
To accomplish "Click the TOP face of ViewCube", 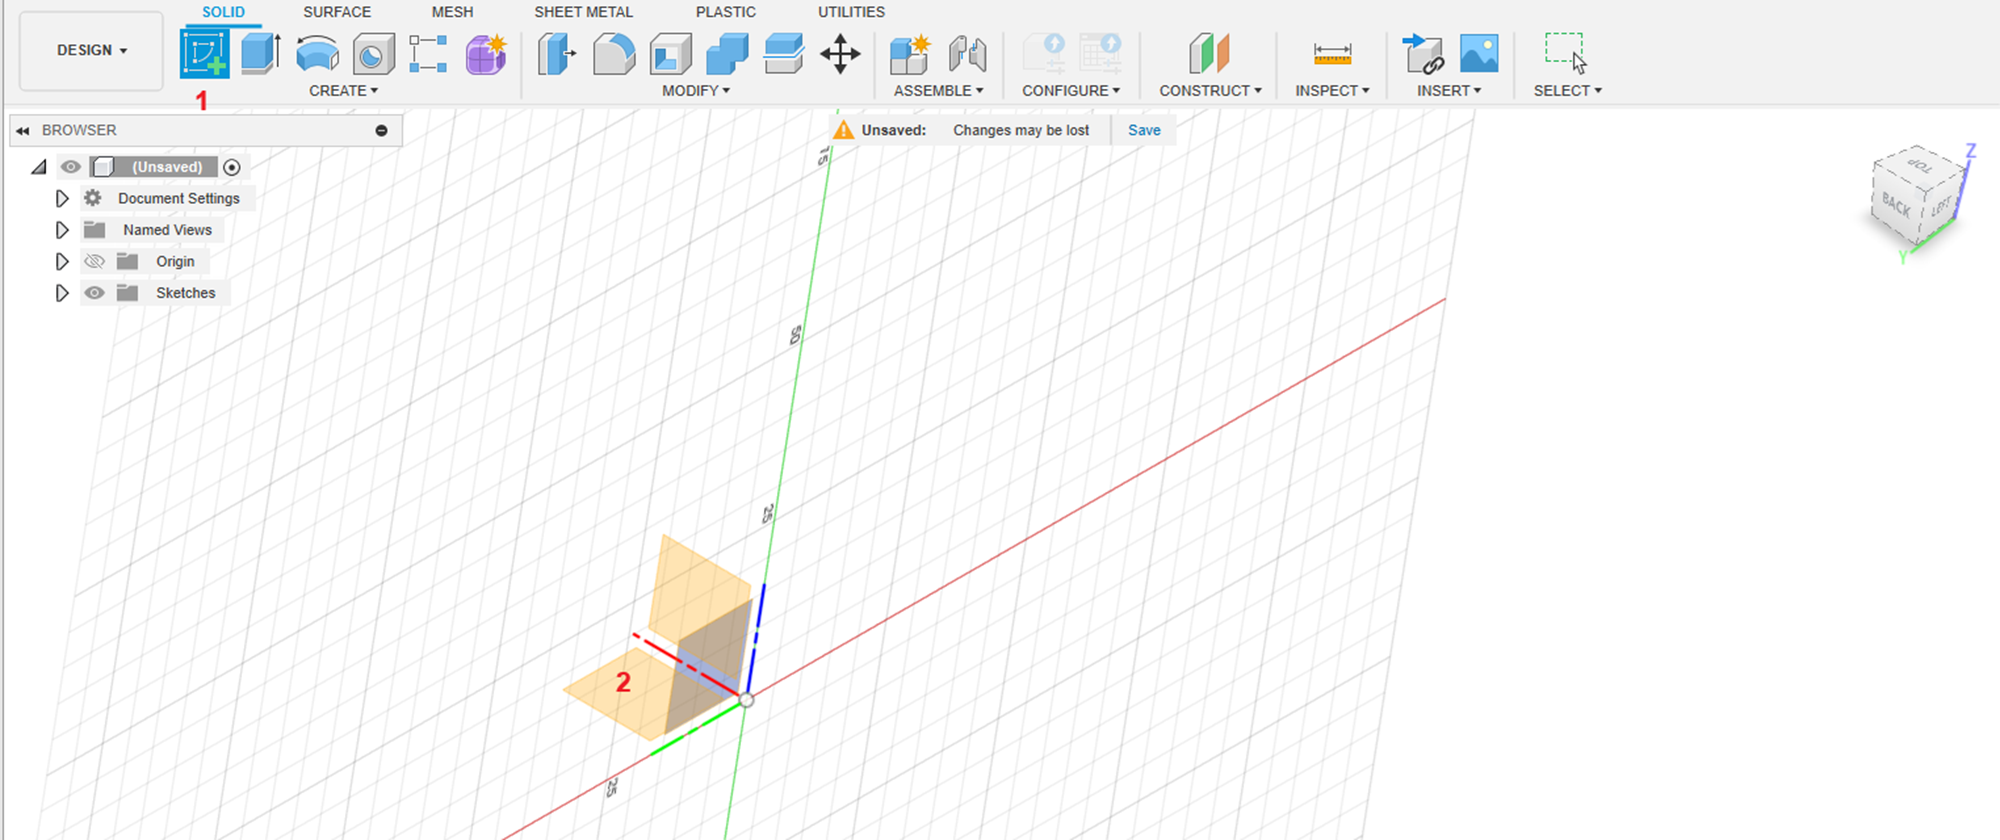I will pyautogui.click(x=1919, y=166).
